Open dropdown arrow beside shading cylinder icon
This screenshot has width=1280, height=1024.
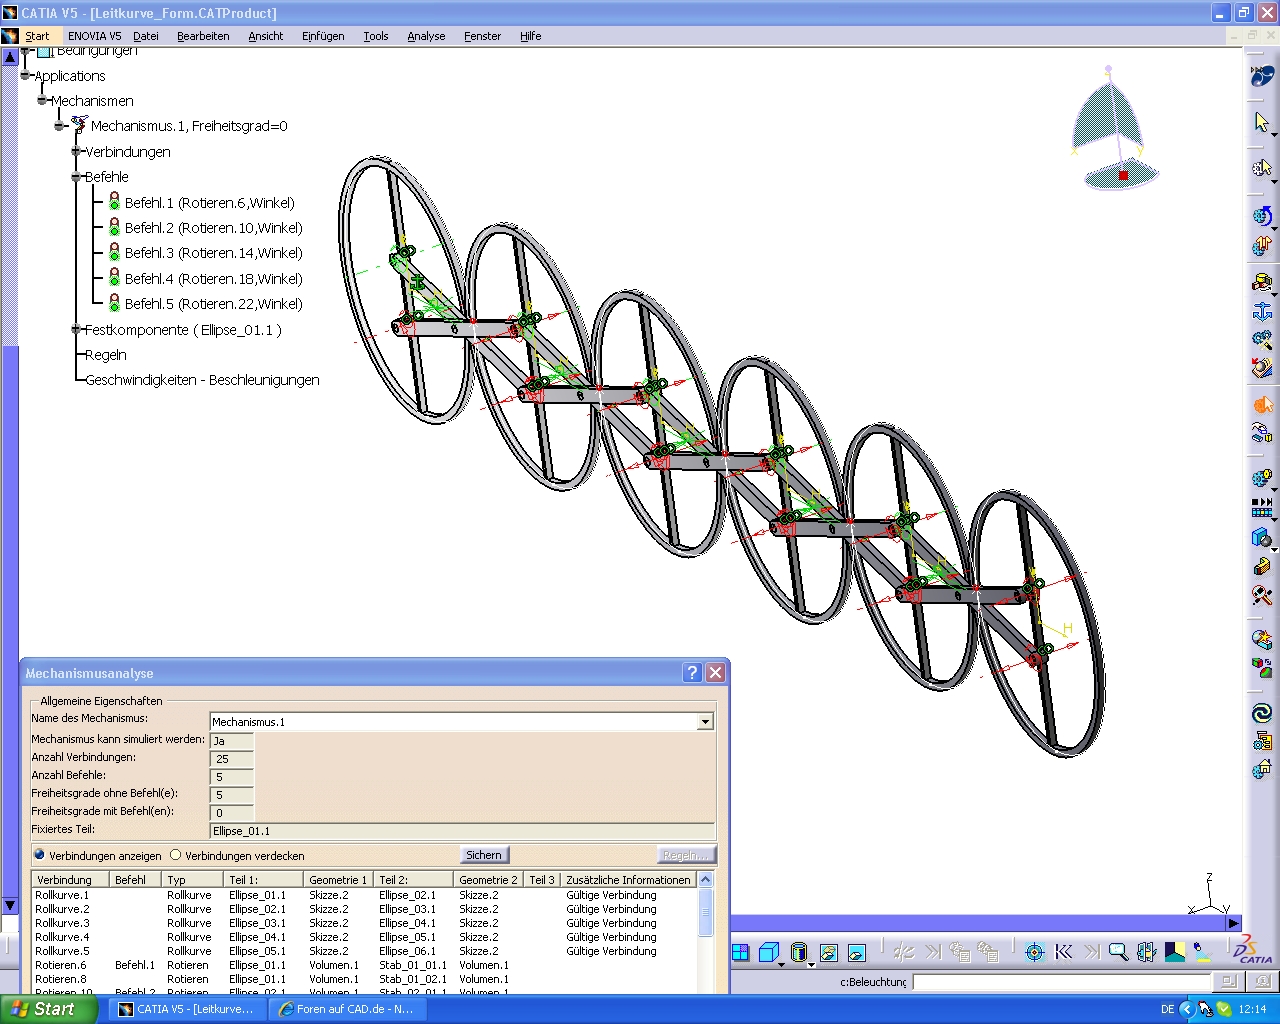[x=811, y=963]
